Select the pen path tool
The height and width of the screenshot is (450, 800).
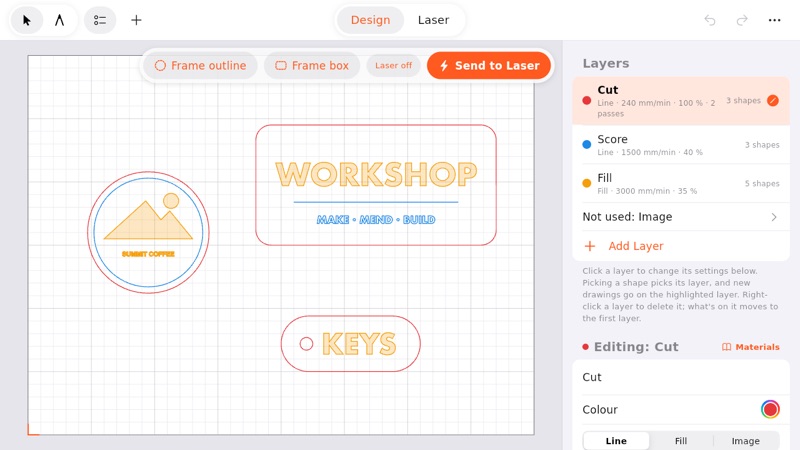click(x=60, y=20)
